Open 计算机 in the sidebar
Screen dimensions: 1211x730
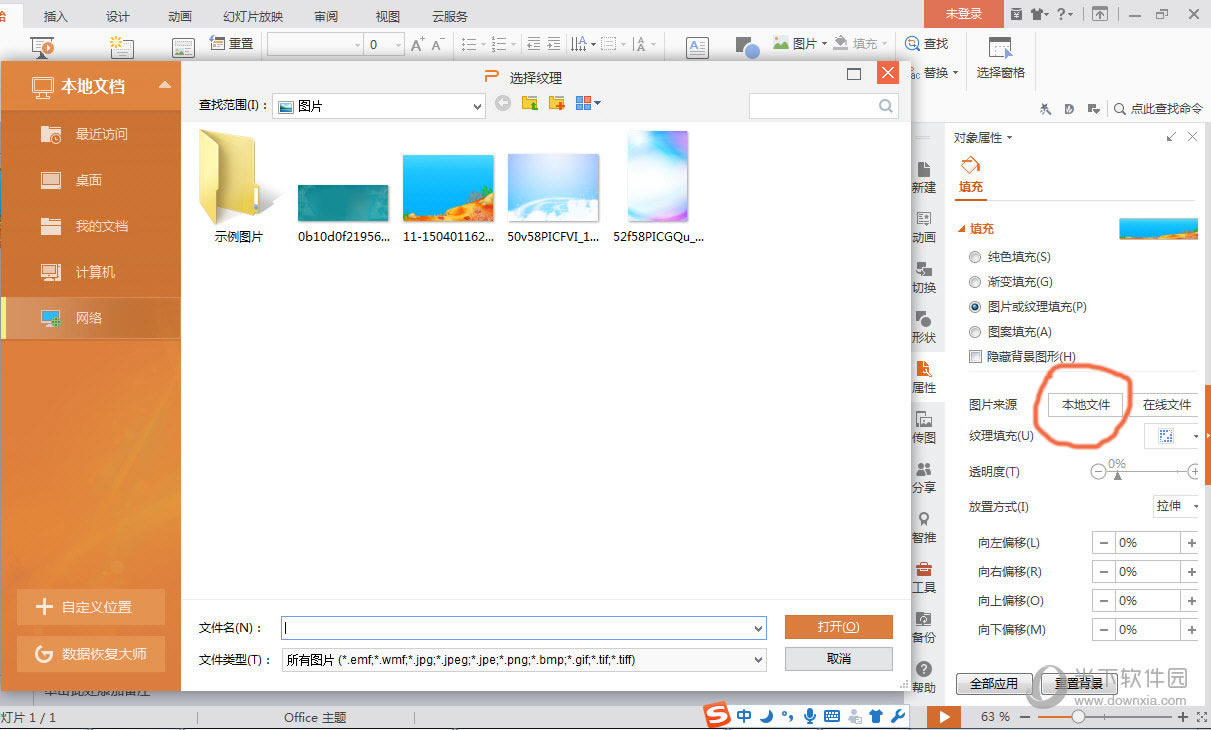tap(91, 272)
